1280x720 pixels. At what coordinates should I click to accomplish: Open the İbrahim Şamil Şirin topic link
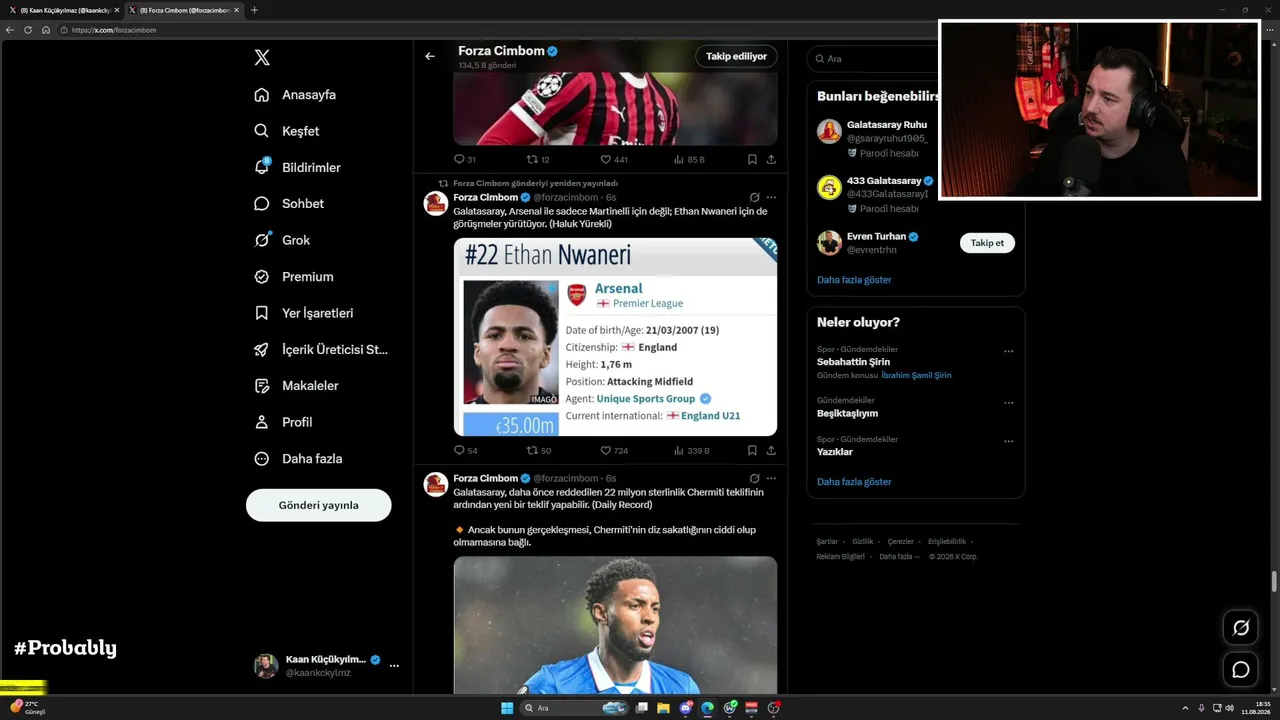(x=916, y=375)
